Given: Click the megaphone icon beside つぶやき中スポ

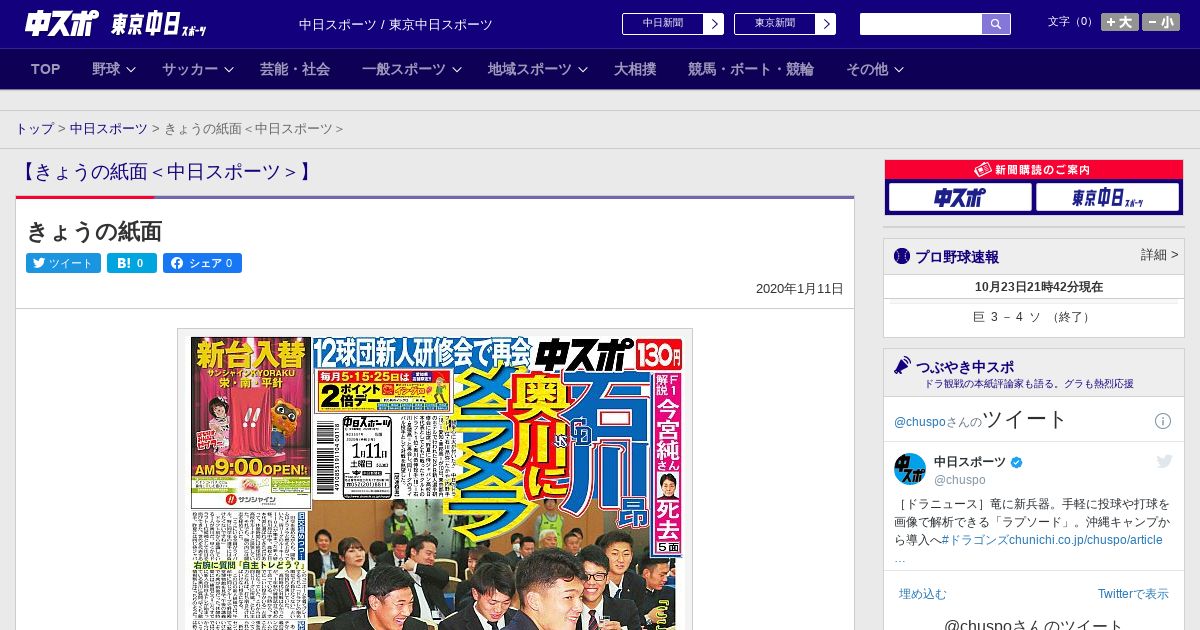Looking at the screenshot, I should pyautogui.click(x=902, y=365).
